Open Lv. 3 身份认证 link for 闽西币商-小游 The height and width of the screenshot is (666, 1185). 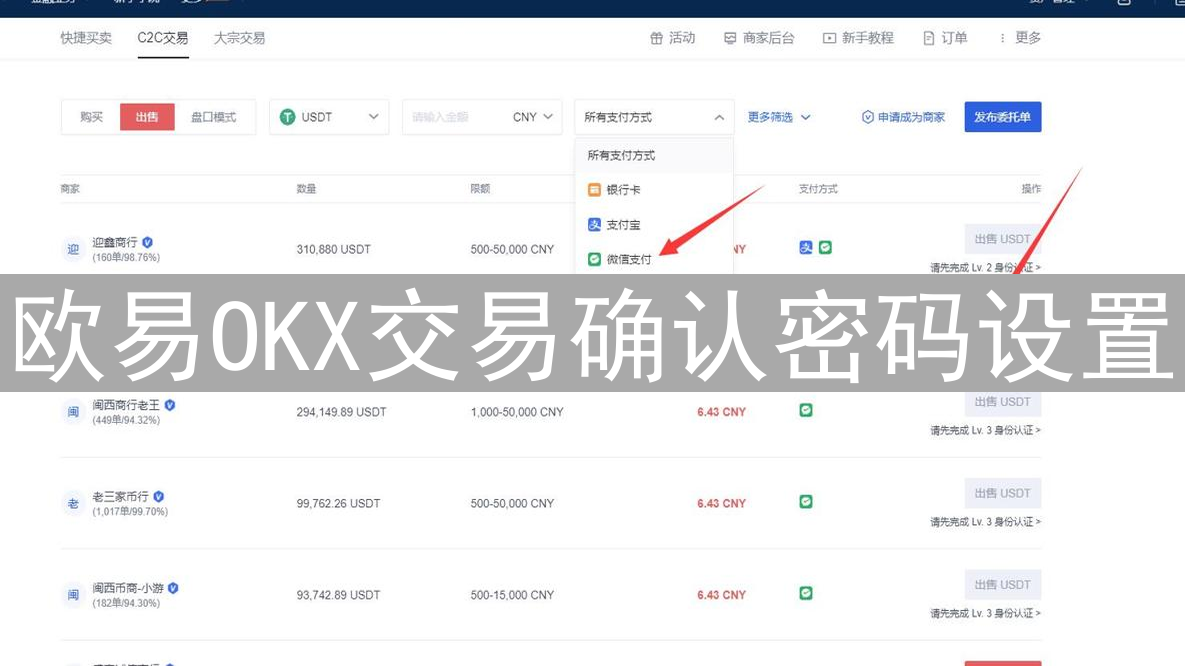click(x=985, y=614)
